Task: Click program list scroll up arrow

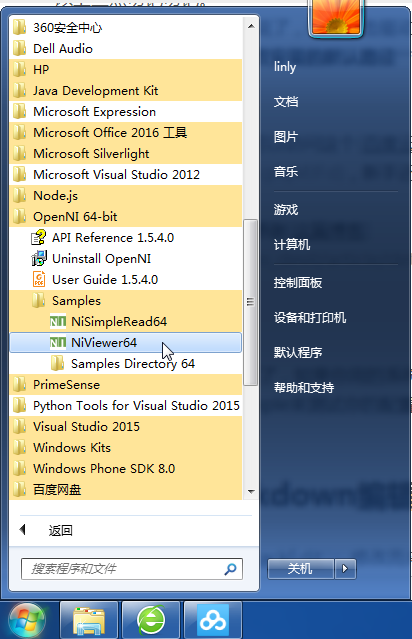Action: (251, 26)
